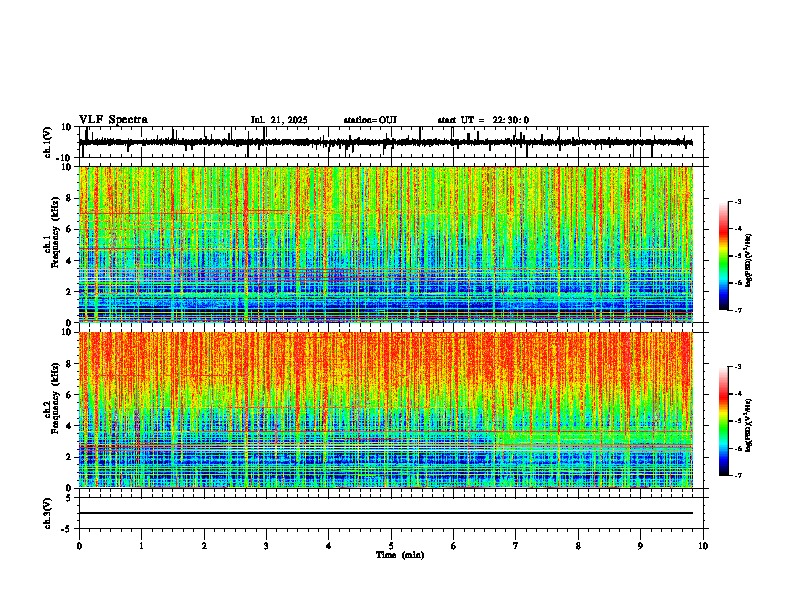This screenshot has width=792, height=612.
Task: Click the "-3" label atop the ch.1 color bar
Action: pyautogui.click(x=737, y=201)
